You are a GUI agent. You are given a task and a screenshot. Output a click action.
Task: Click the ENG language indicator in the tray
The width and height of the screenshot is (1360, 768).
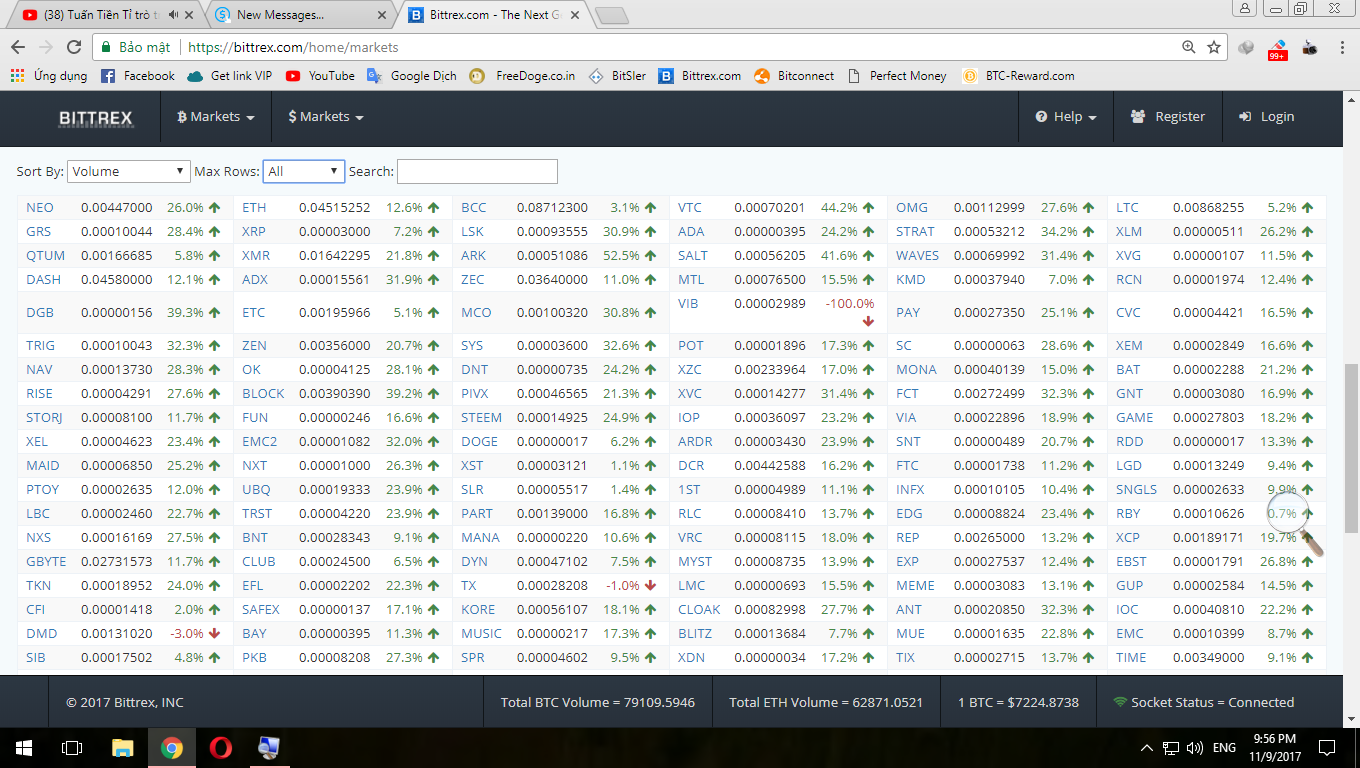(1224, 747)
